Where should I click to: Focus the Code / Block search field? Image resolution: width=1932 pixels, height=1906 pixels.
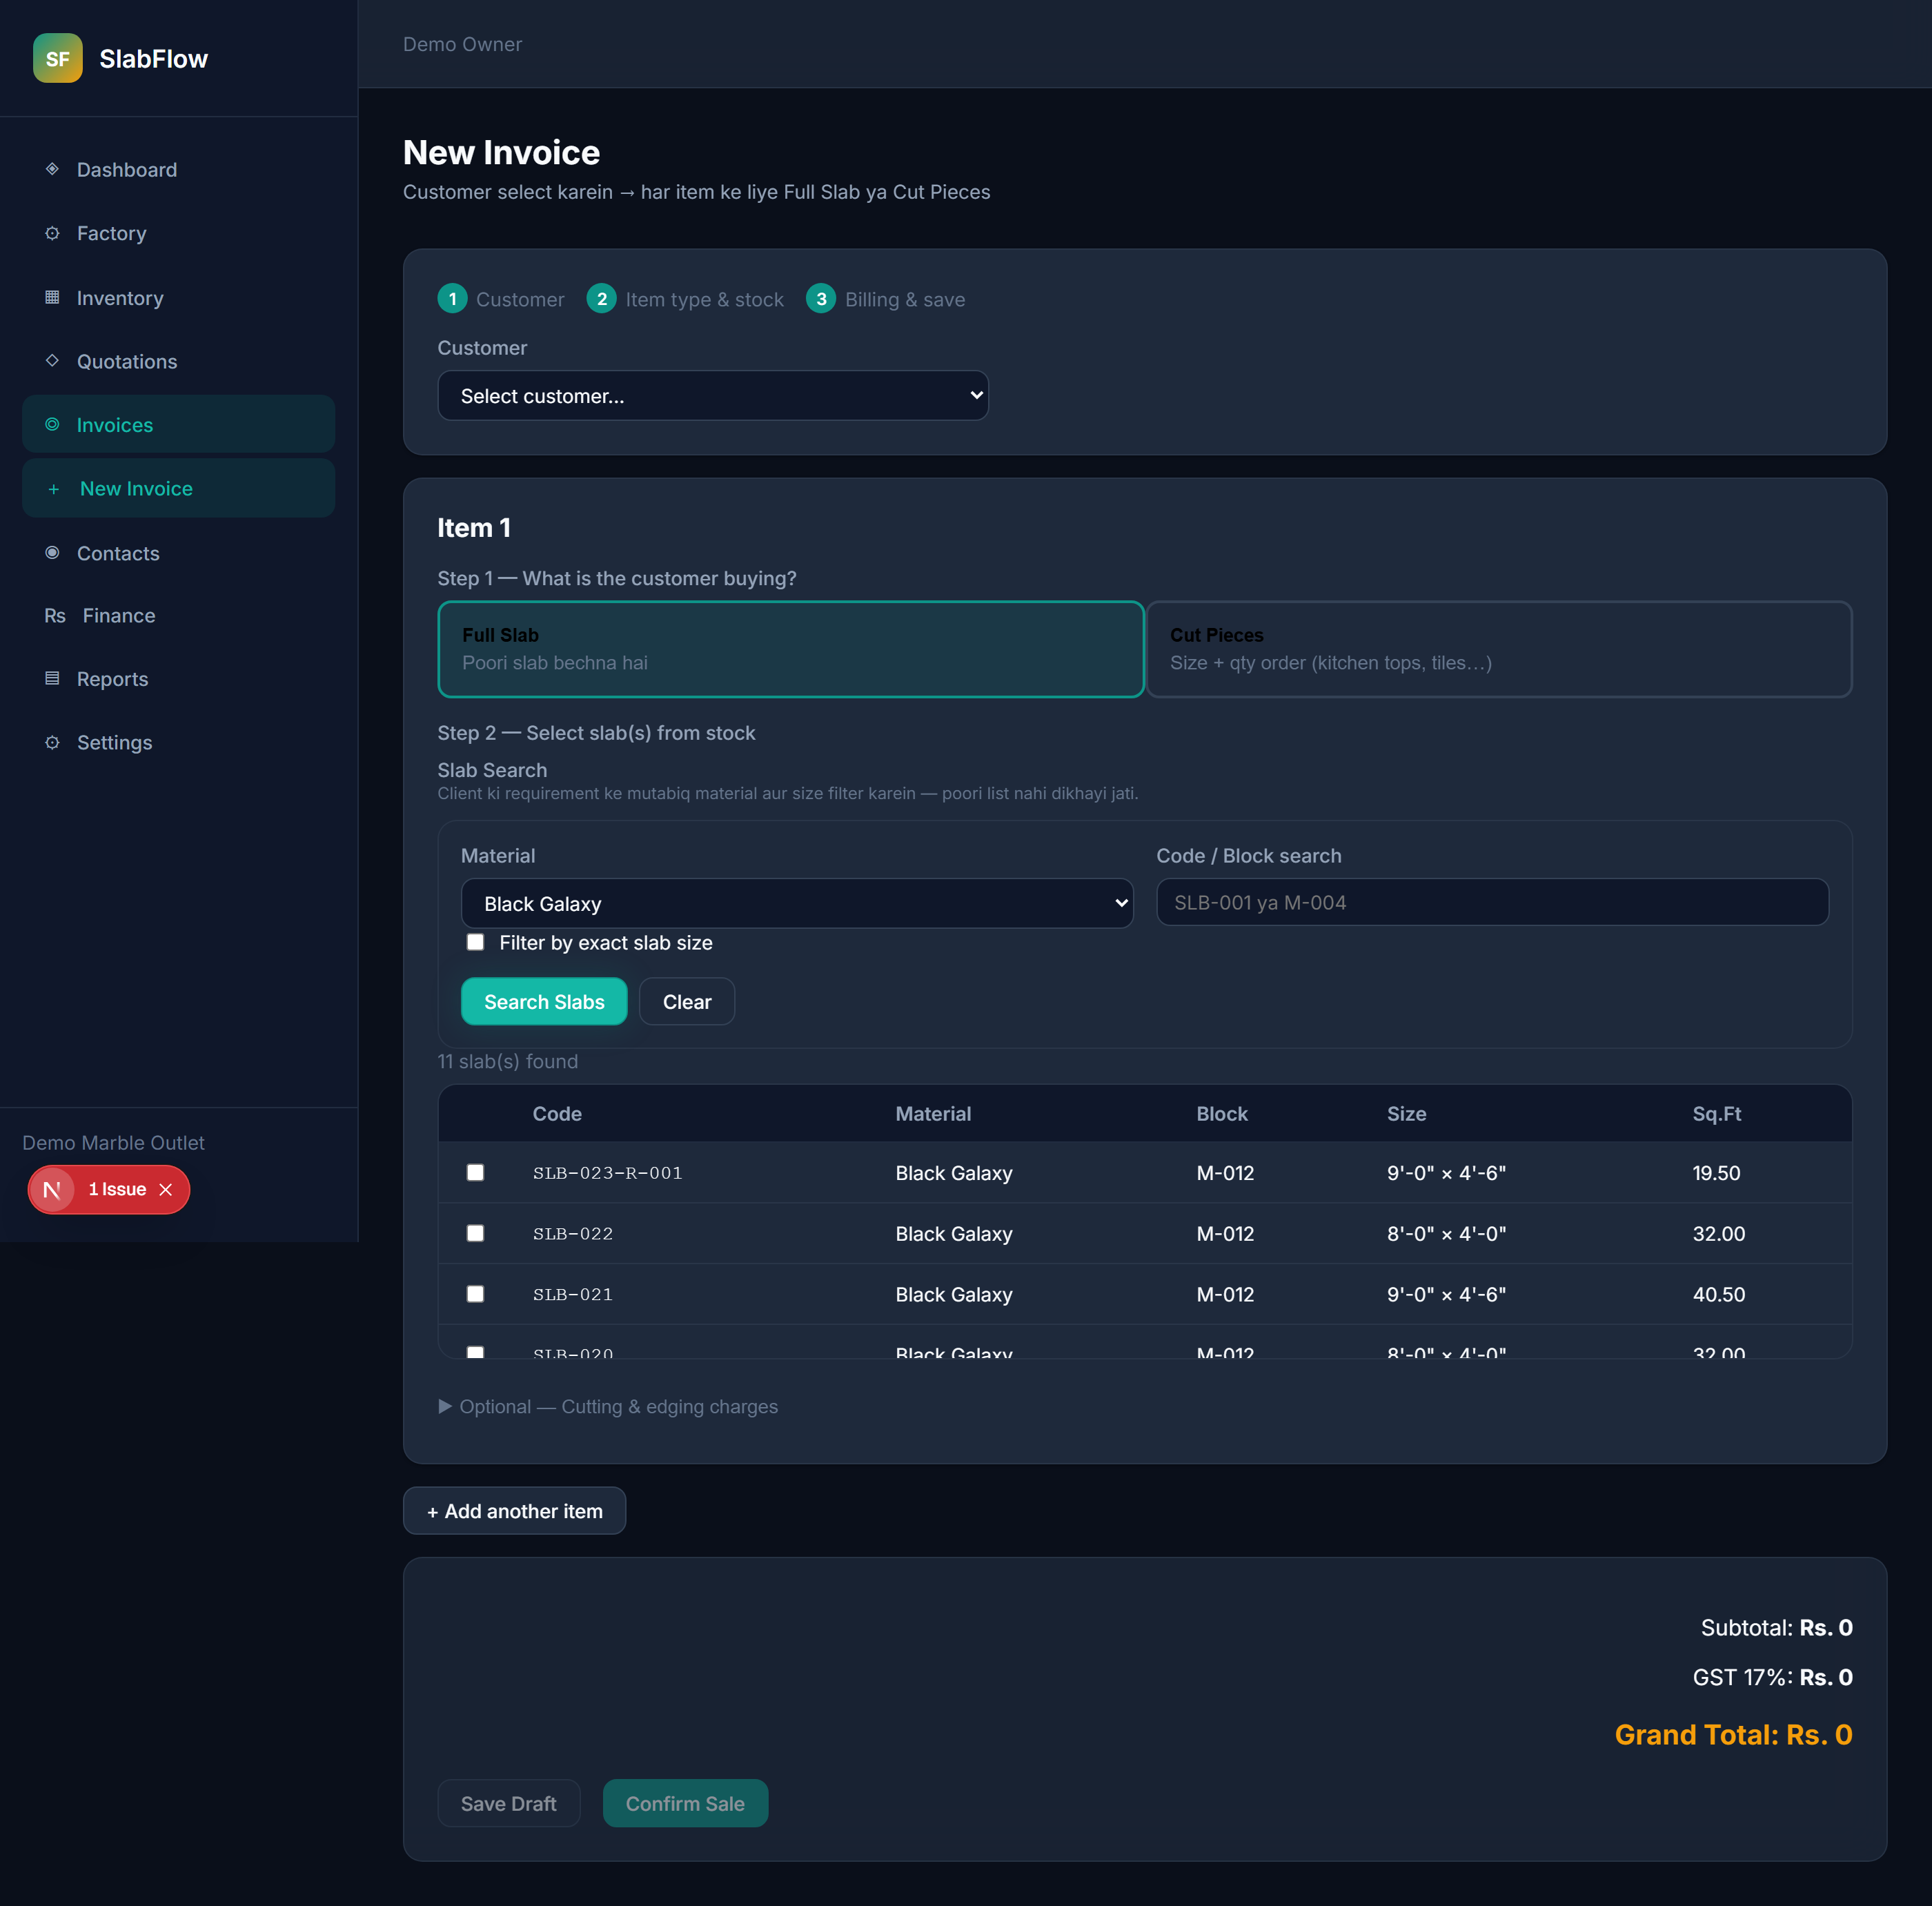[1492, 903]
